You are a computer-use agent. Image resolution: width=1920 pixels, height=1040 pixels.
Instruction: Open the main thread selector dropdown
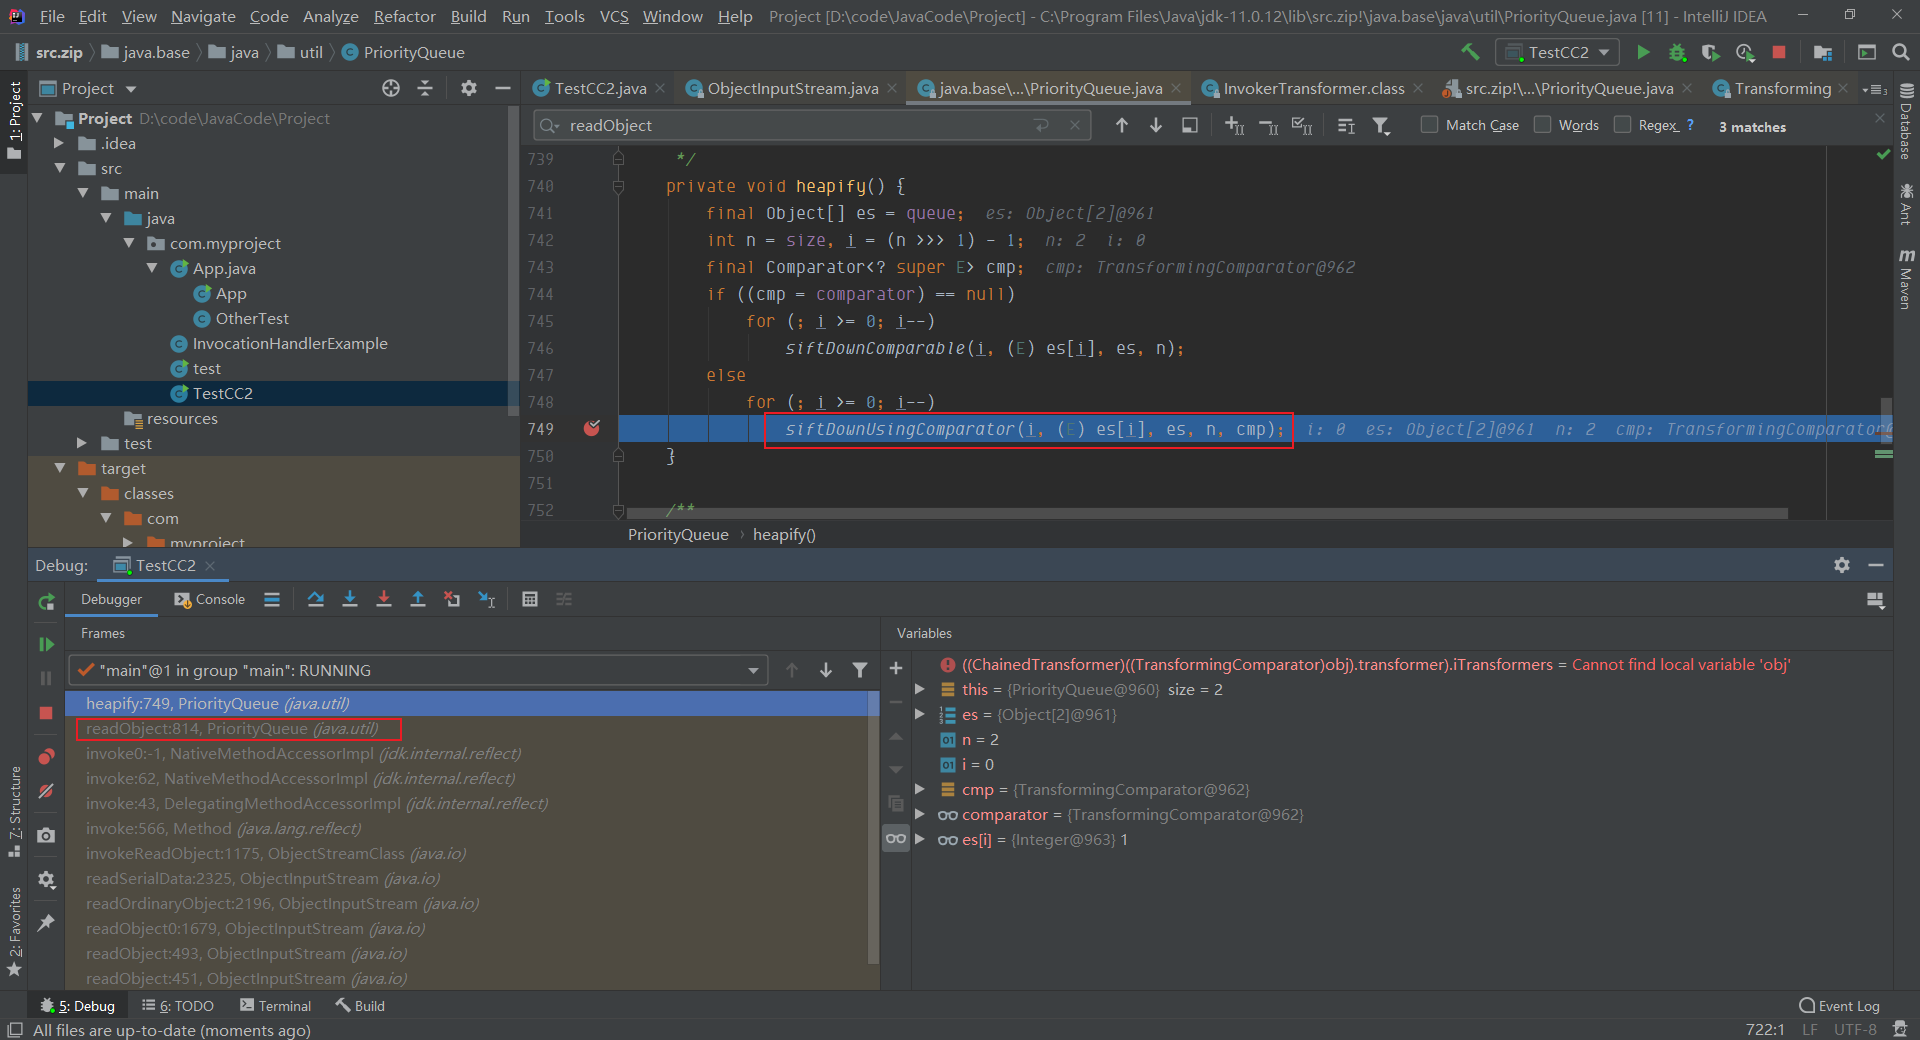(x=418, y=670)
